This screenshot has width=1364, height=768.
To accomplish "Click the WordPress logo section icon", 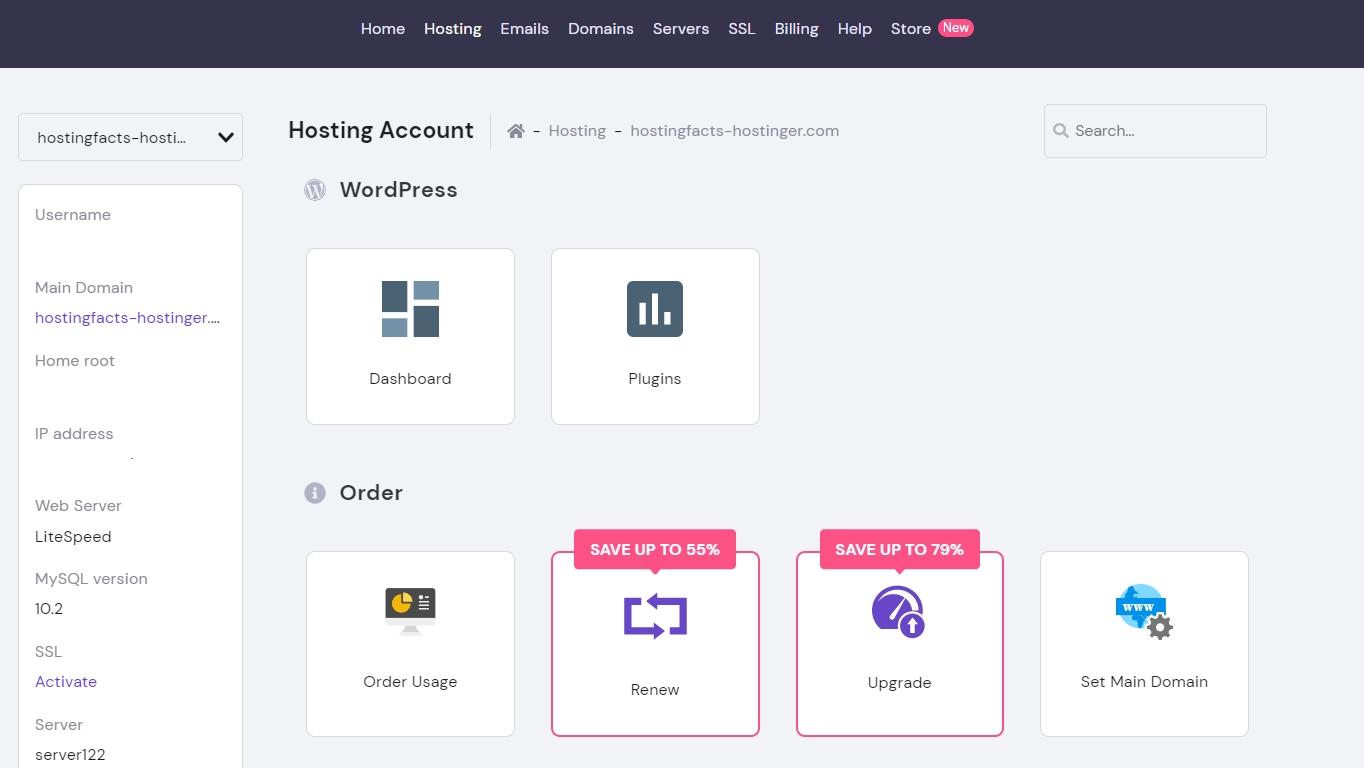I will point(315,190).
